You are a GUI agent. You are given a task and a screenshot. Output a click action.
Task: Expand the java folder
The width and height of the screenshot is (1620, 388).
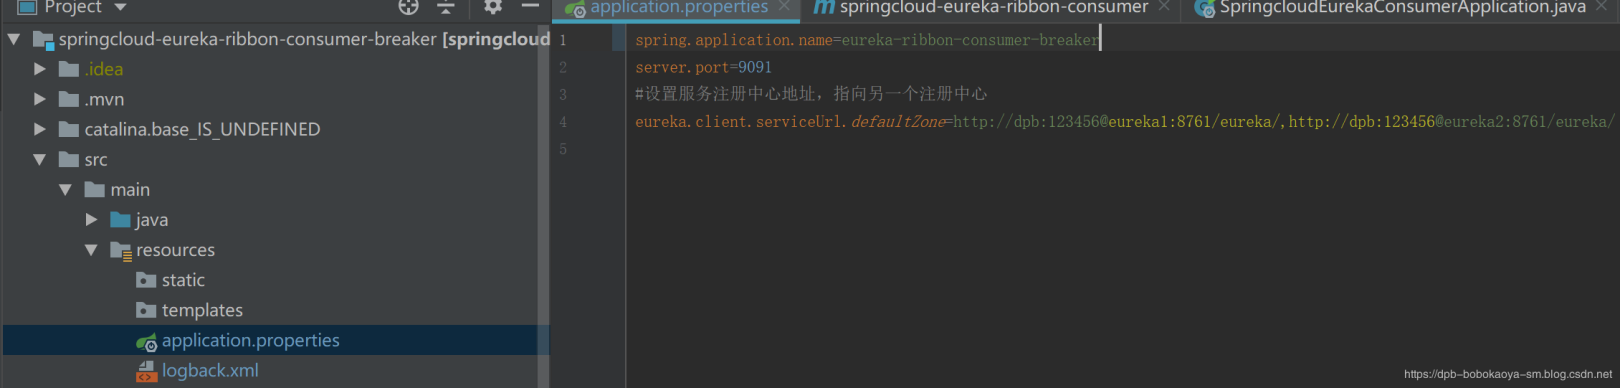tap(92, 219)
